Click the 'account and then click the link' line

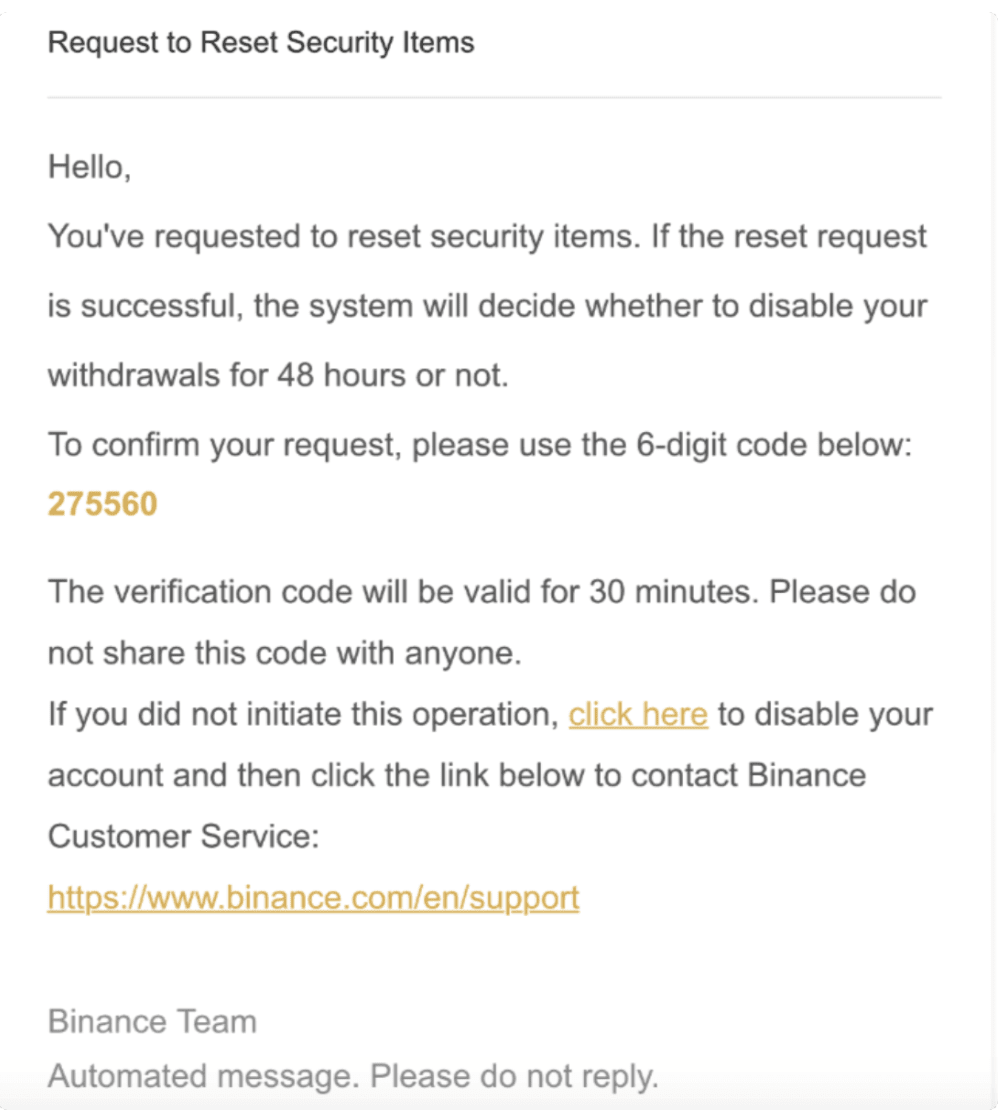[457, 776]
